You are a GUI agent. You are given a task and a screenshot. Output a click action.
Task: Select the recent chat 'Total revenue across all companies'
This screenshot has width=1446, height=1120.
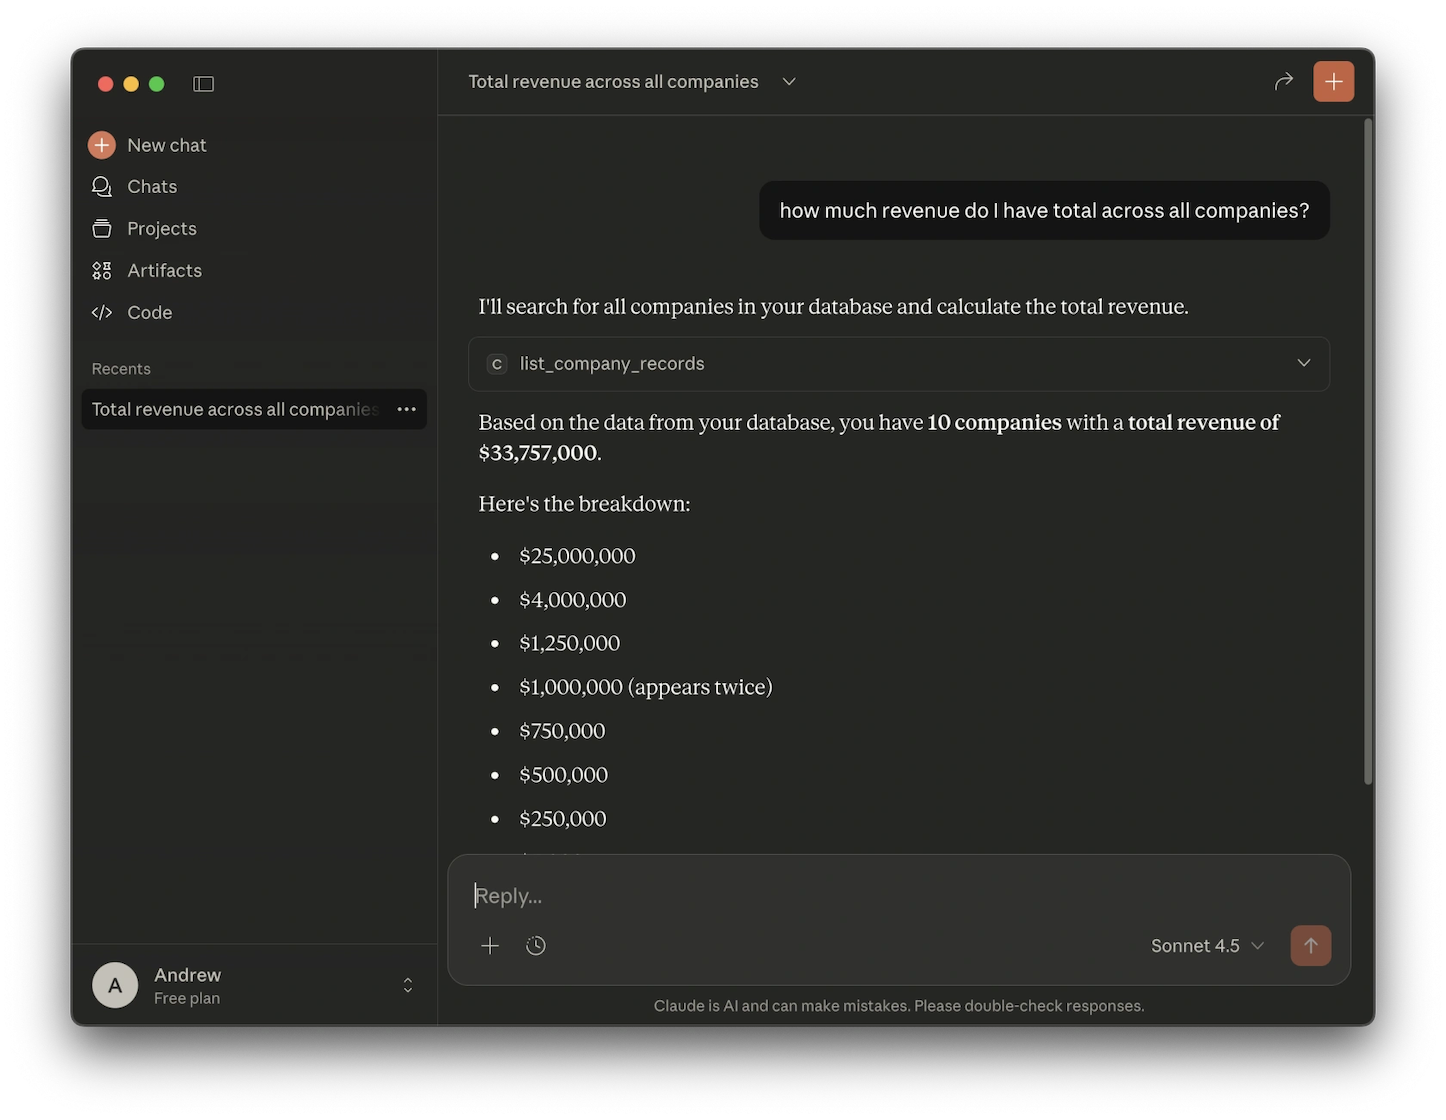coord(235,409)
